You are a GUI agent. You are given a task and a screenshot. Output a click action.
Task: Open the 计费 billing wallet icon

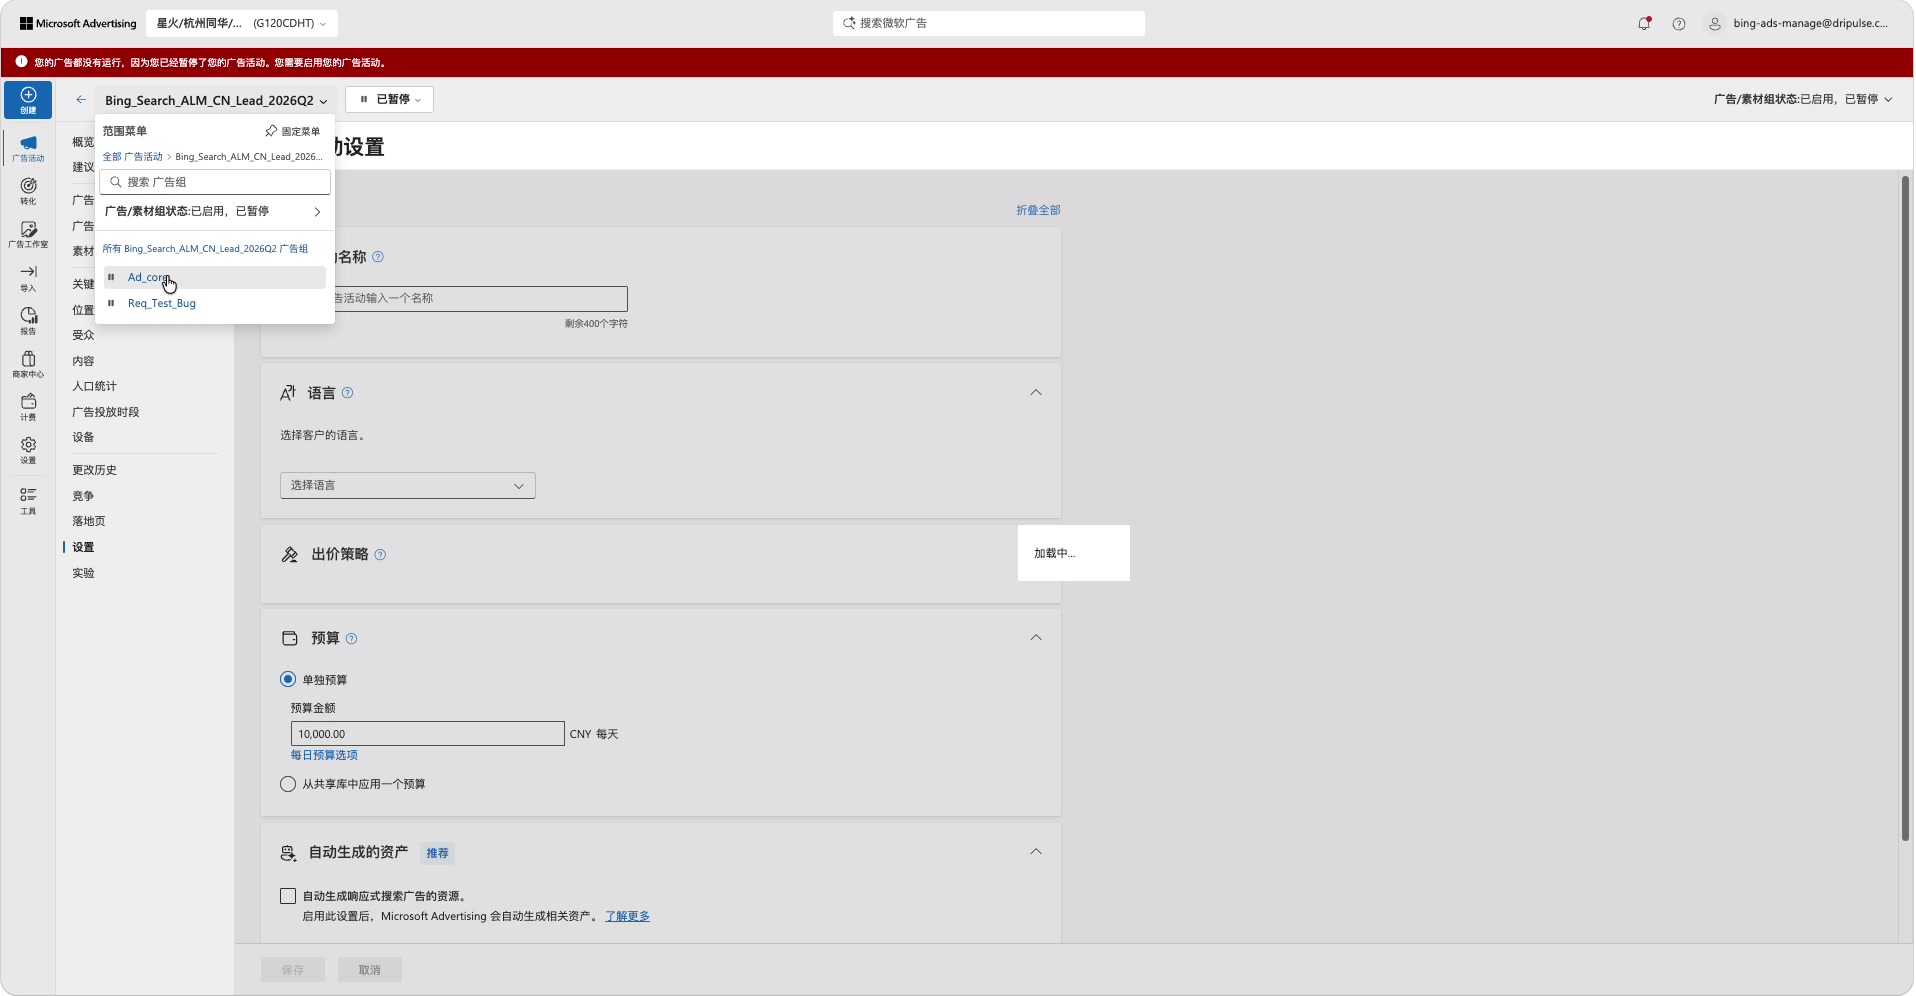coord(28,407)
